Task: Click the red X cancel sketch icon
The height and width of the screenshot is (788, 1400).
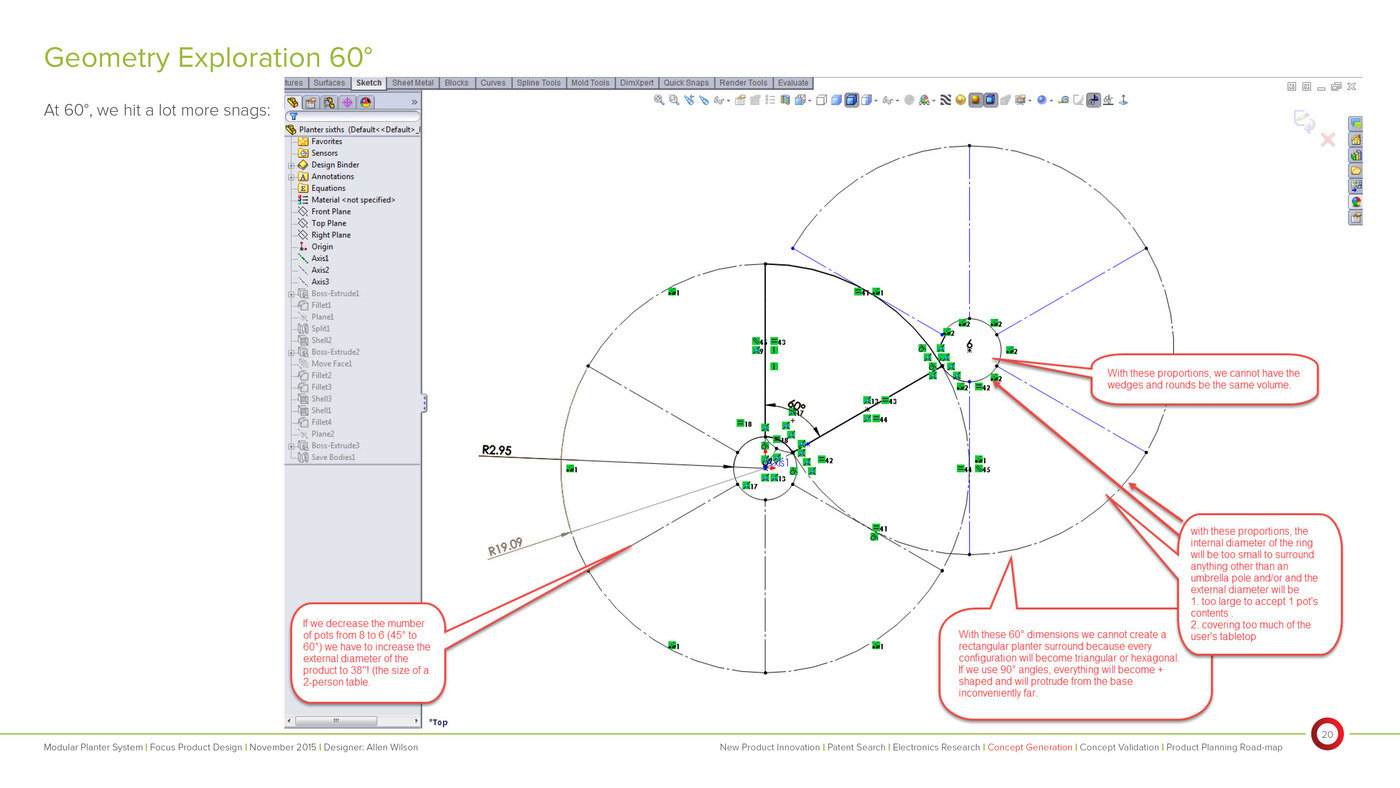Action: click(1328, 140)
